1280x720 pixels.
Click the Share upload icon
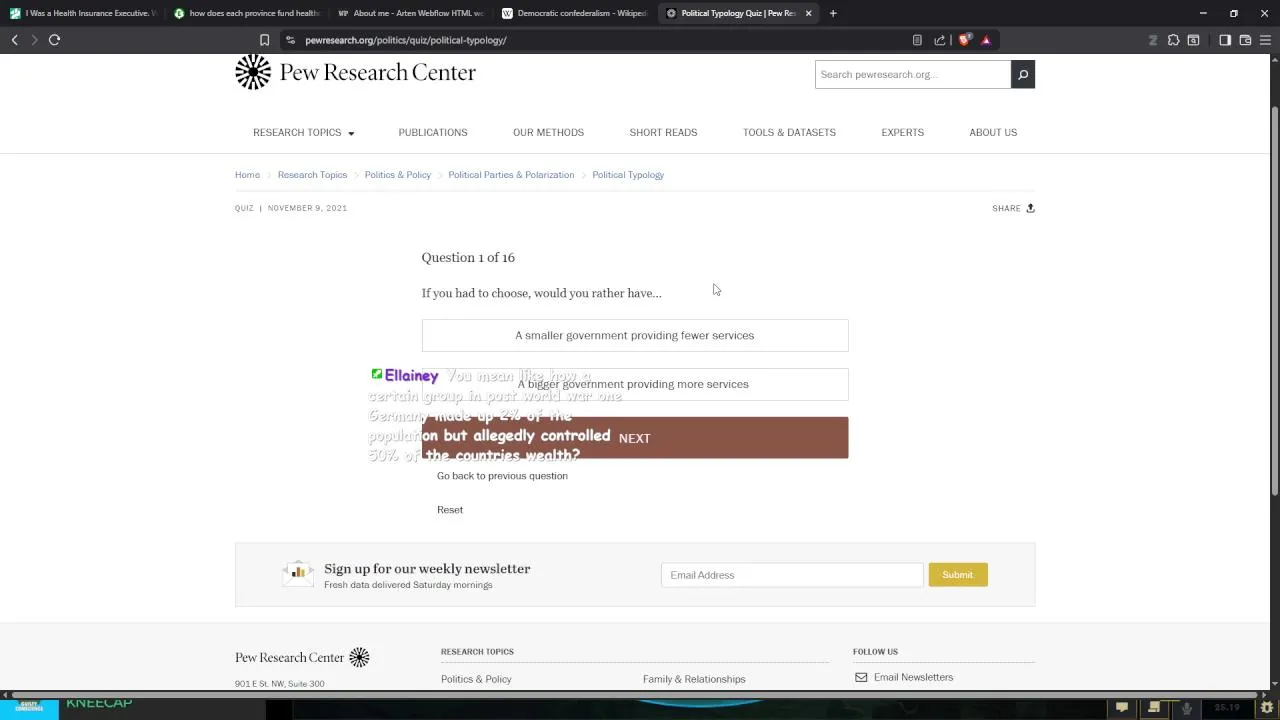(x=1030, y=208)
